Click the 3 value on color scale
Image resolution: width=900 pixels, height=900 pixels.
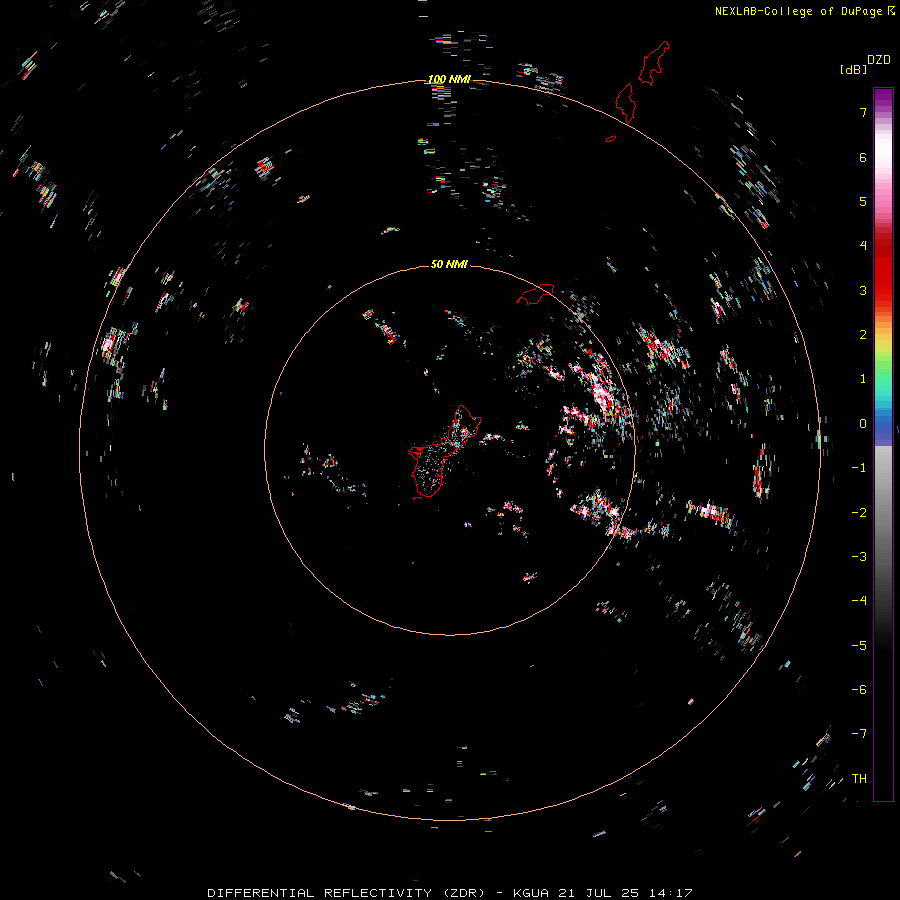pyautogui.click(x=863, y=290)
